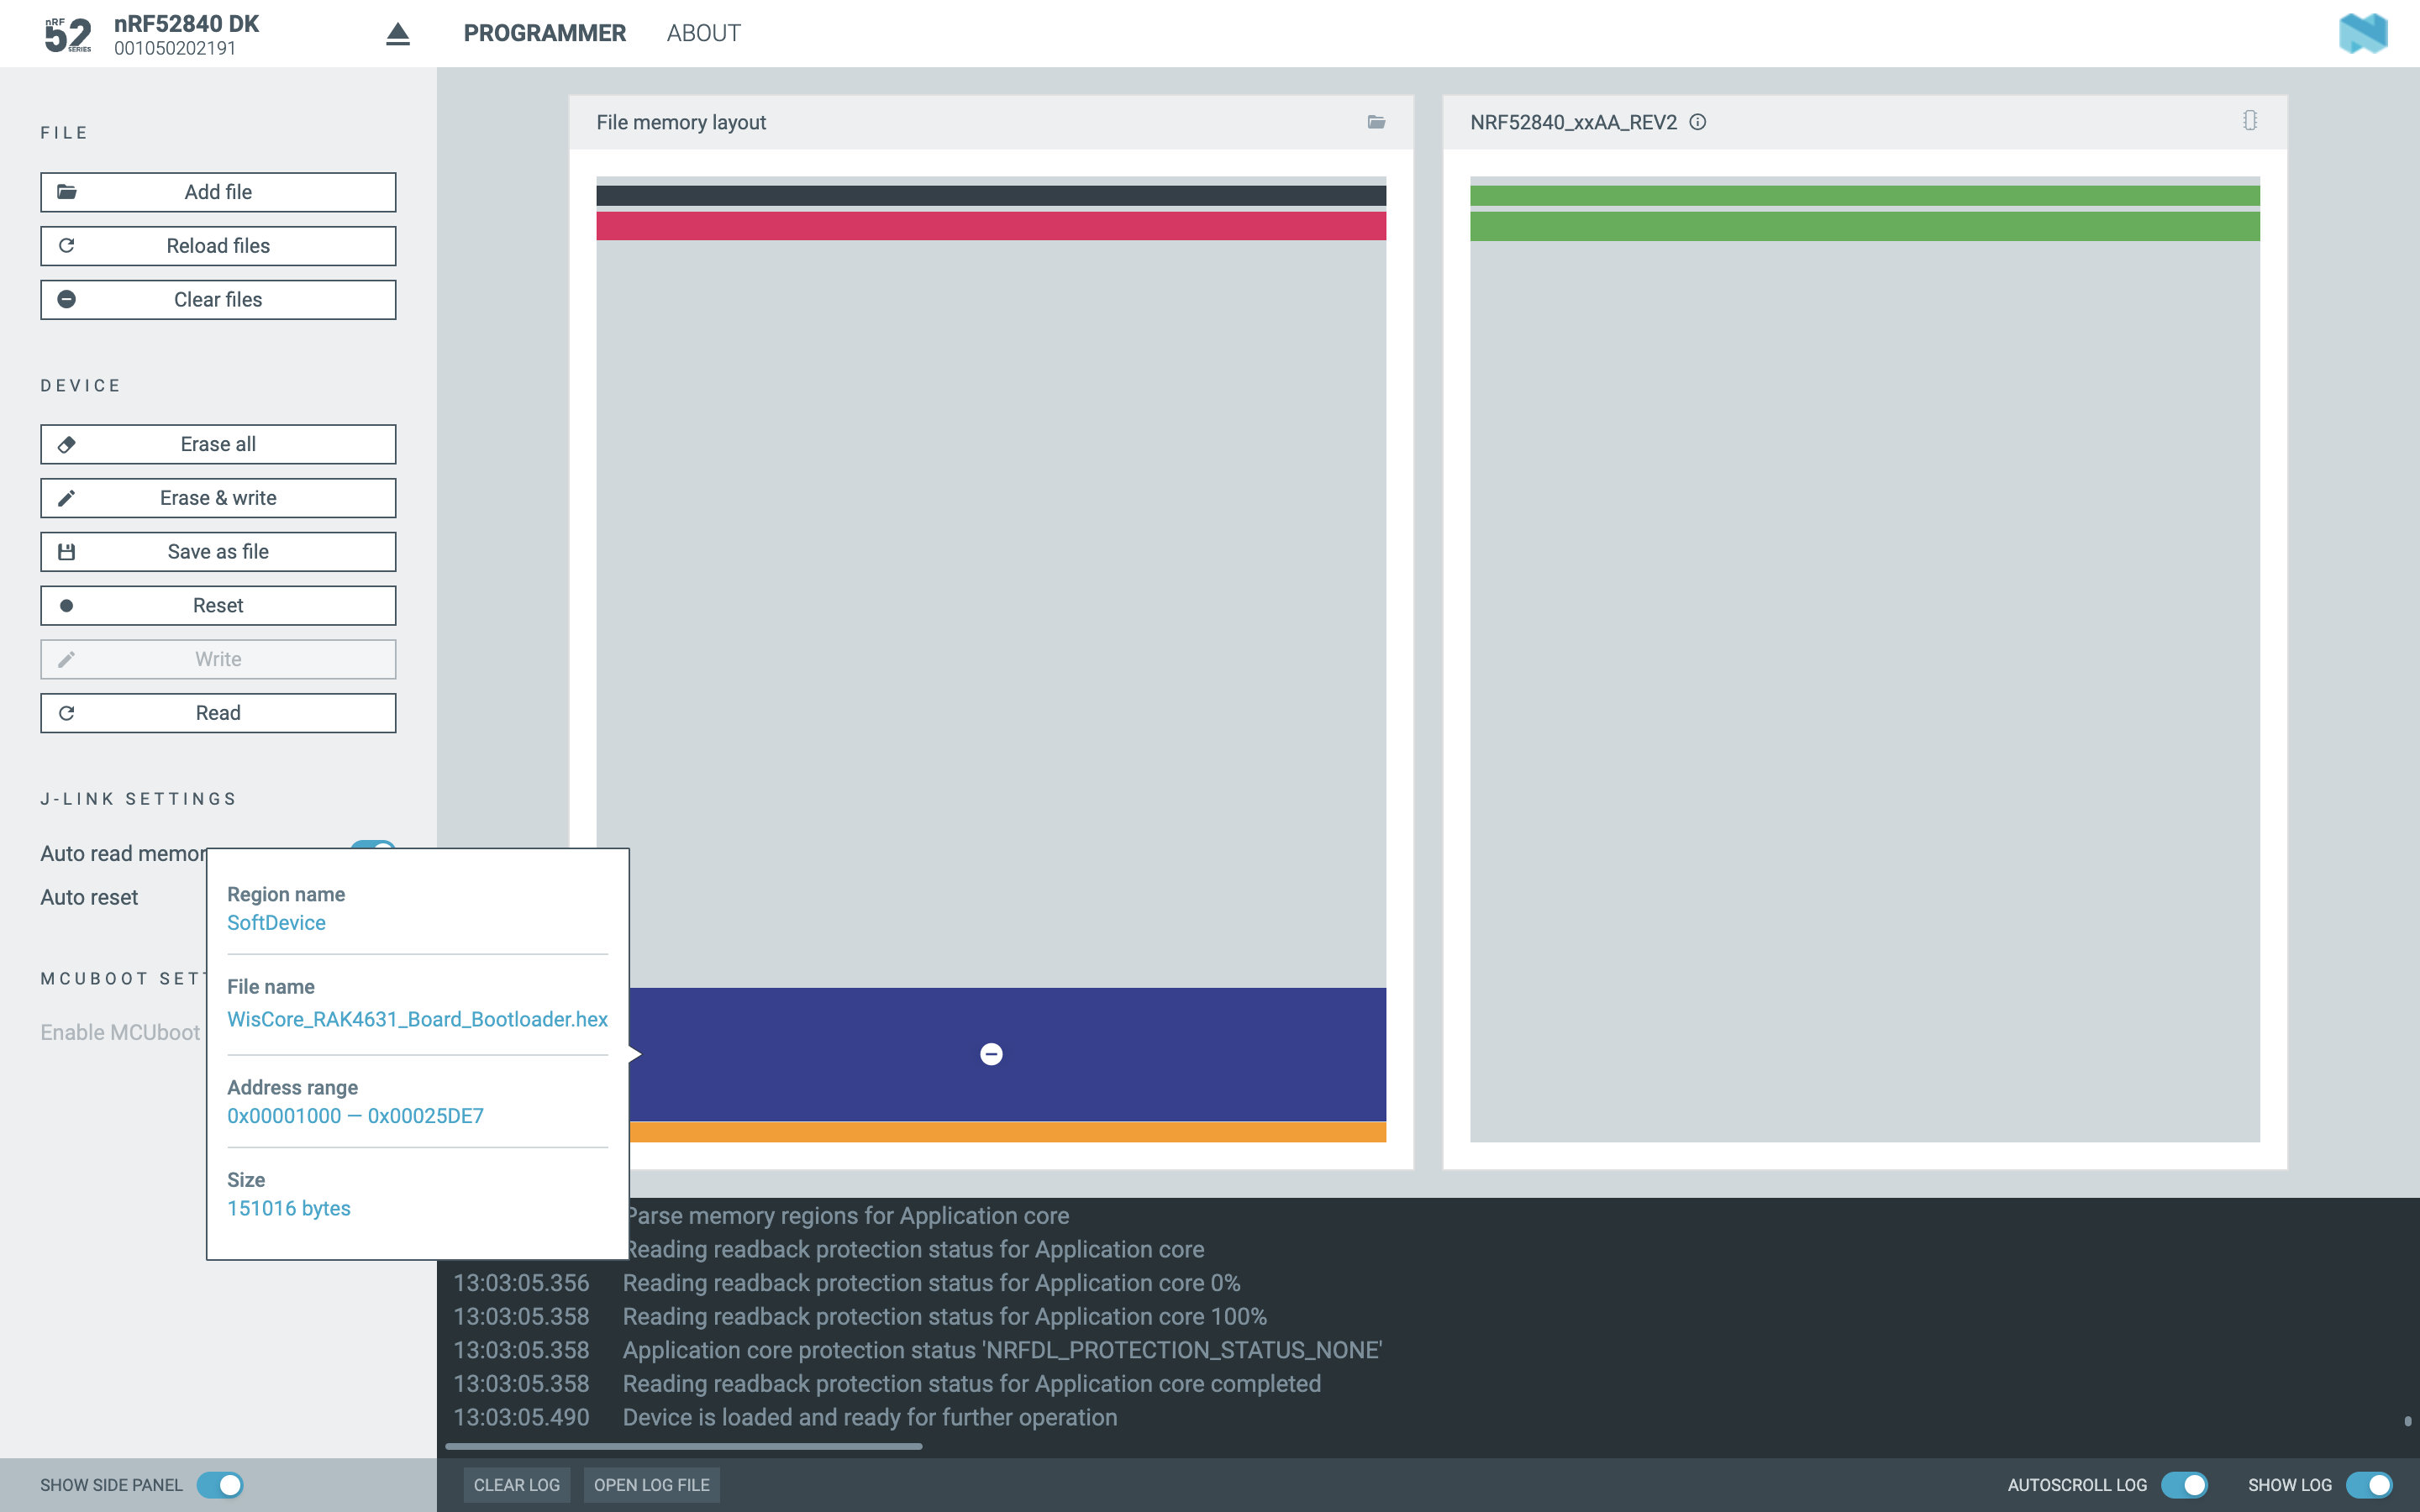The width and height of the screenshot is (2420, 1512).
Task: Click Open Log File button
Action: 651,1485
